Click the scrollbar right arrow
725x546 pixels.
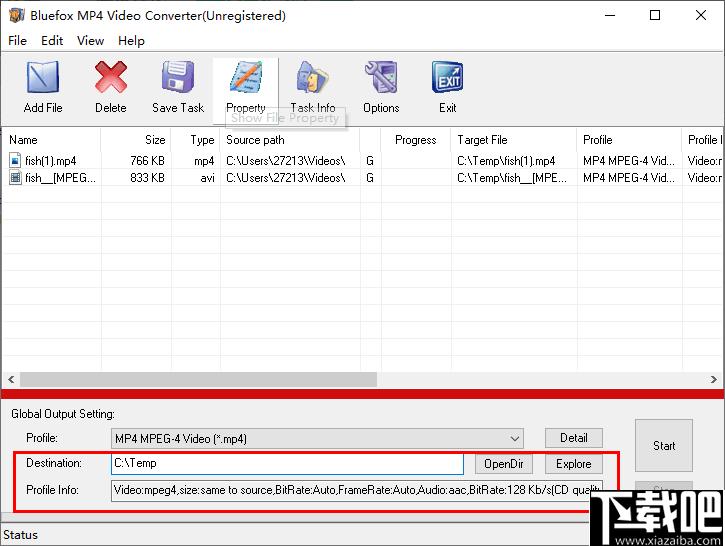[713, 380]
